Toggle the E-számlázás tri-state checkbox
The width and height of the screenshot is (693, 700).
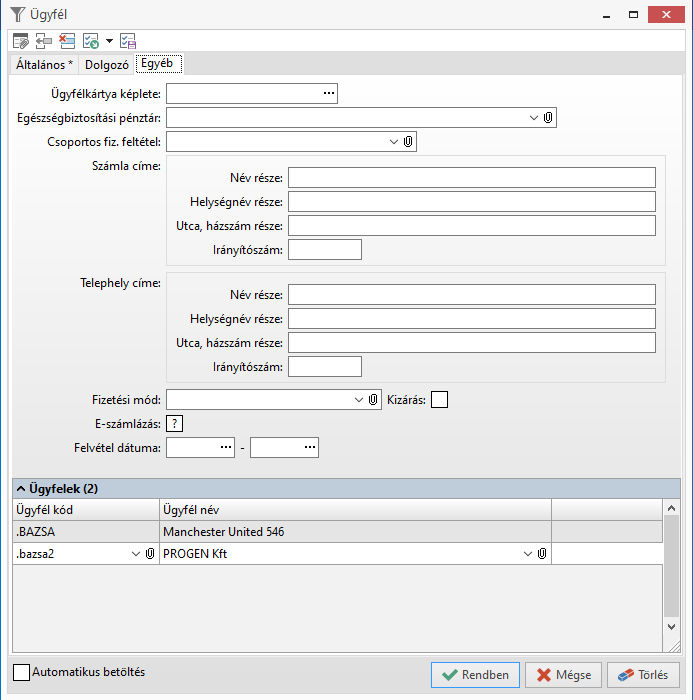(175, 424)
